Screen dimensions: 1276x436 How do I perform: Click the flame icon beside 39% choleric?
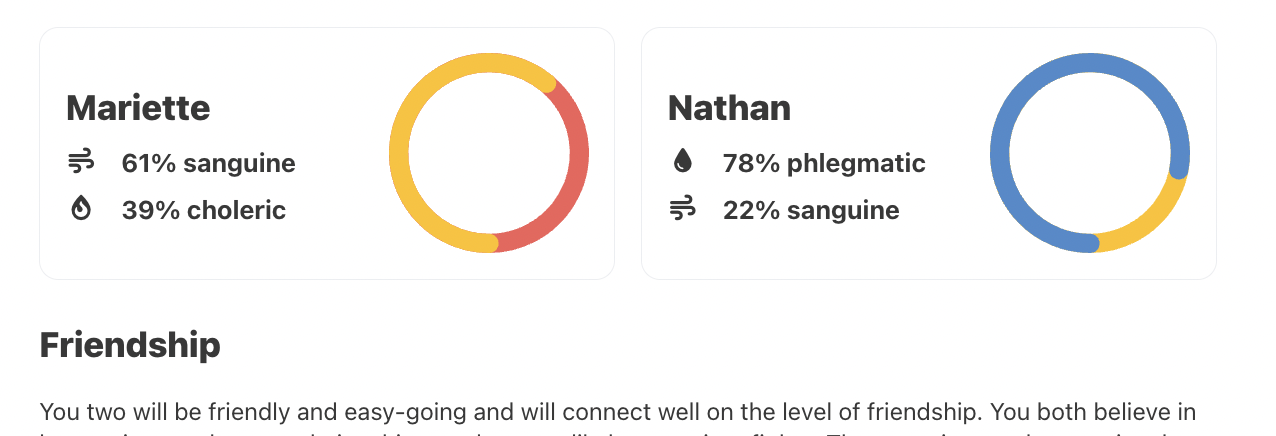tap(81, 209)
